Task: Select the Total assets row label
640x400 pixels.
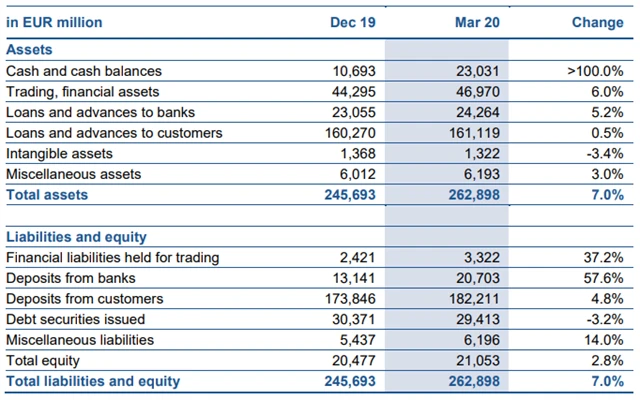Action: click(47, 195)
